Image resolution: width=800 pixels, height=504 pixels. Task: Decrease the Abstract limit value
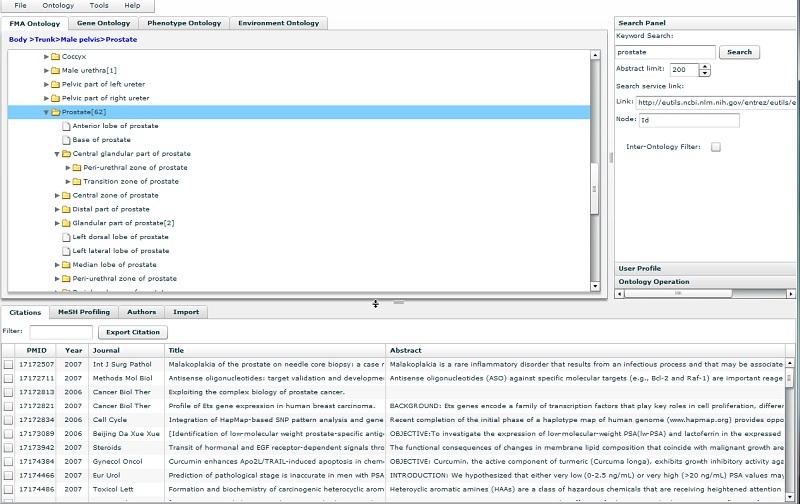coord(705,73)
